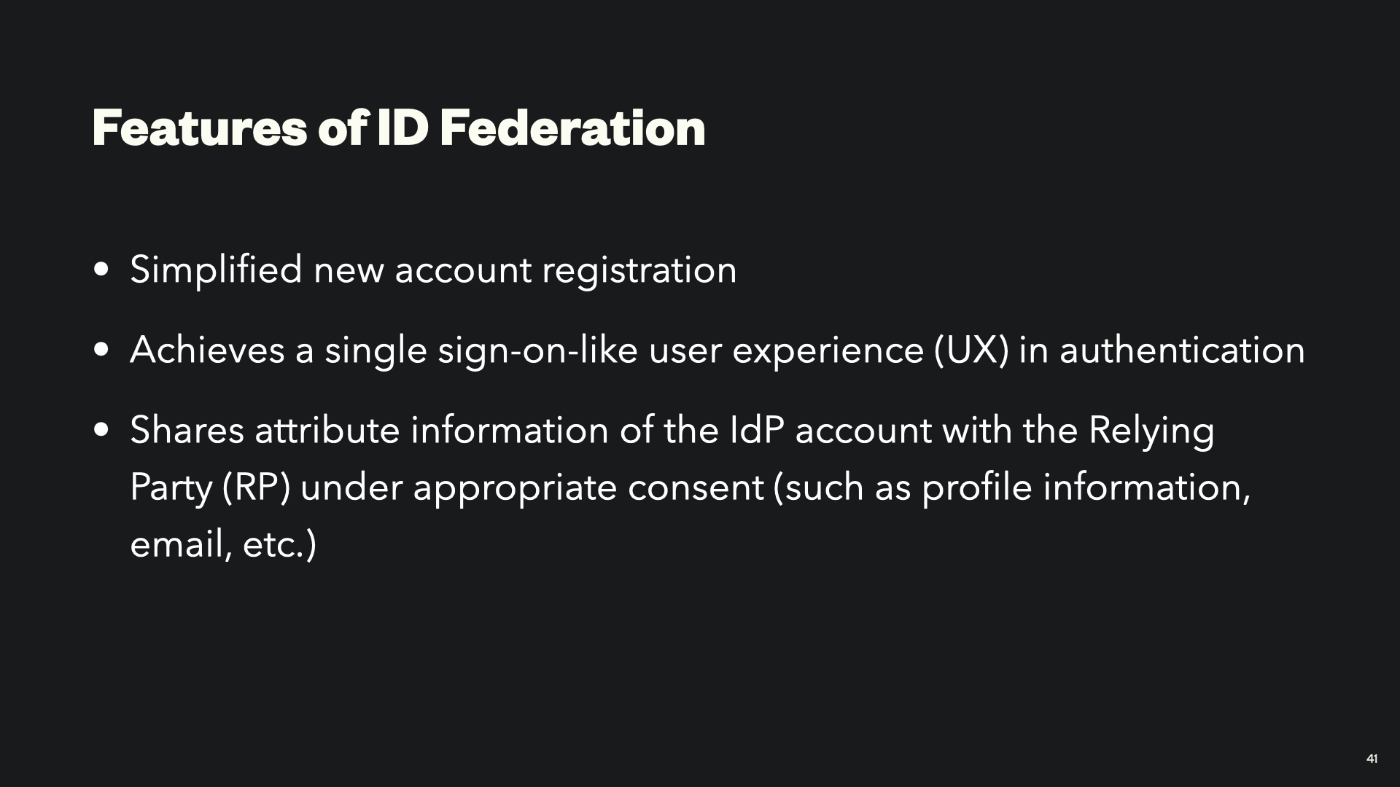Click the "Features of ID Federation" slide title

398,128
